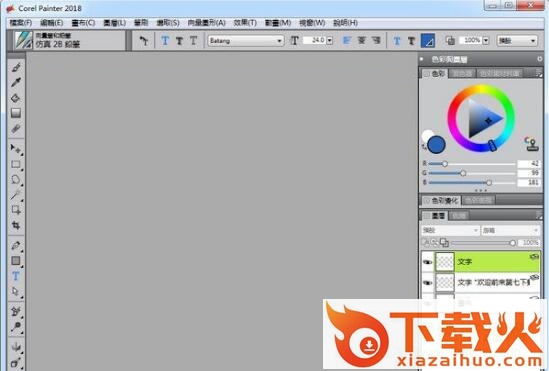Click the Reset Tool arrow in property bar
Viewport: 549px width, 371px height.
click(143, 41)
